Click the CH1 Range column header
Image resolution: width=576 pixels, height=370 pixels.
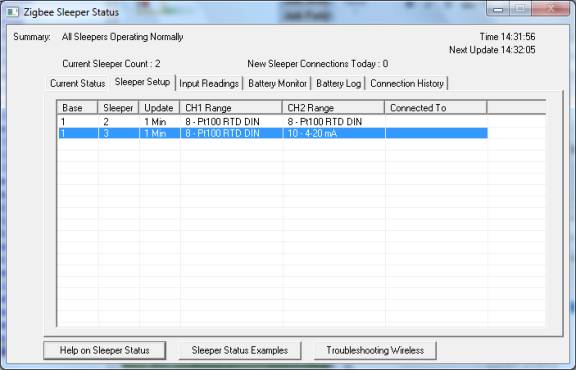click(x=231, y=108)
